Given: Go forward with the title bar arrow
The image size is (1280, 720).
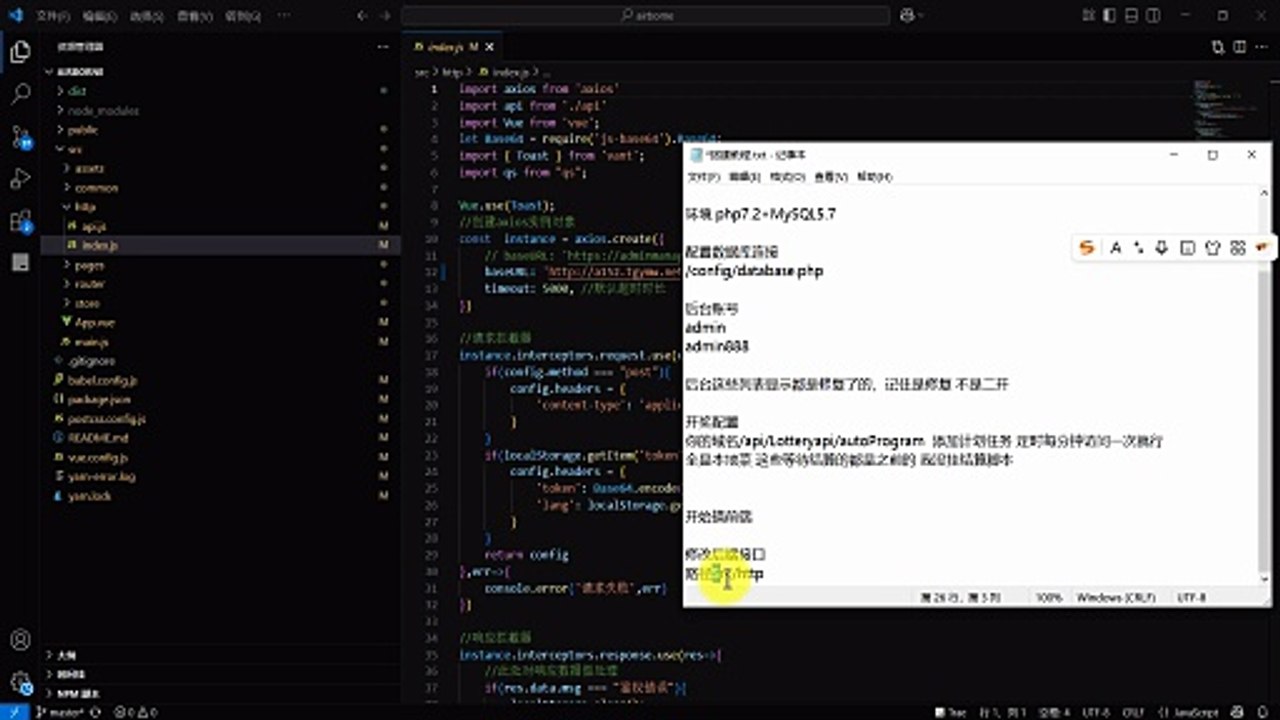Looking at the screenshot, I should click(386, 15).
